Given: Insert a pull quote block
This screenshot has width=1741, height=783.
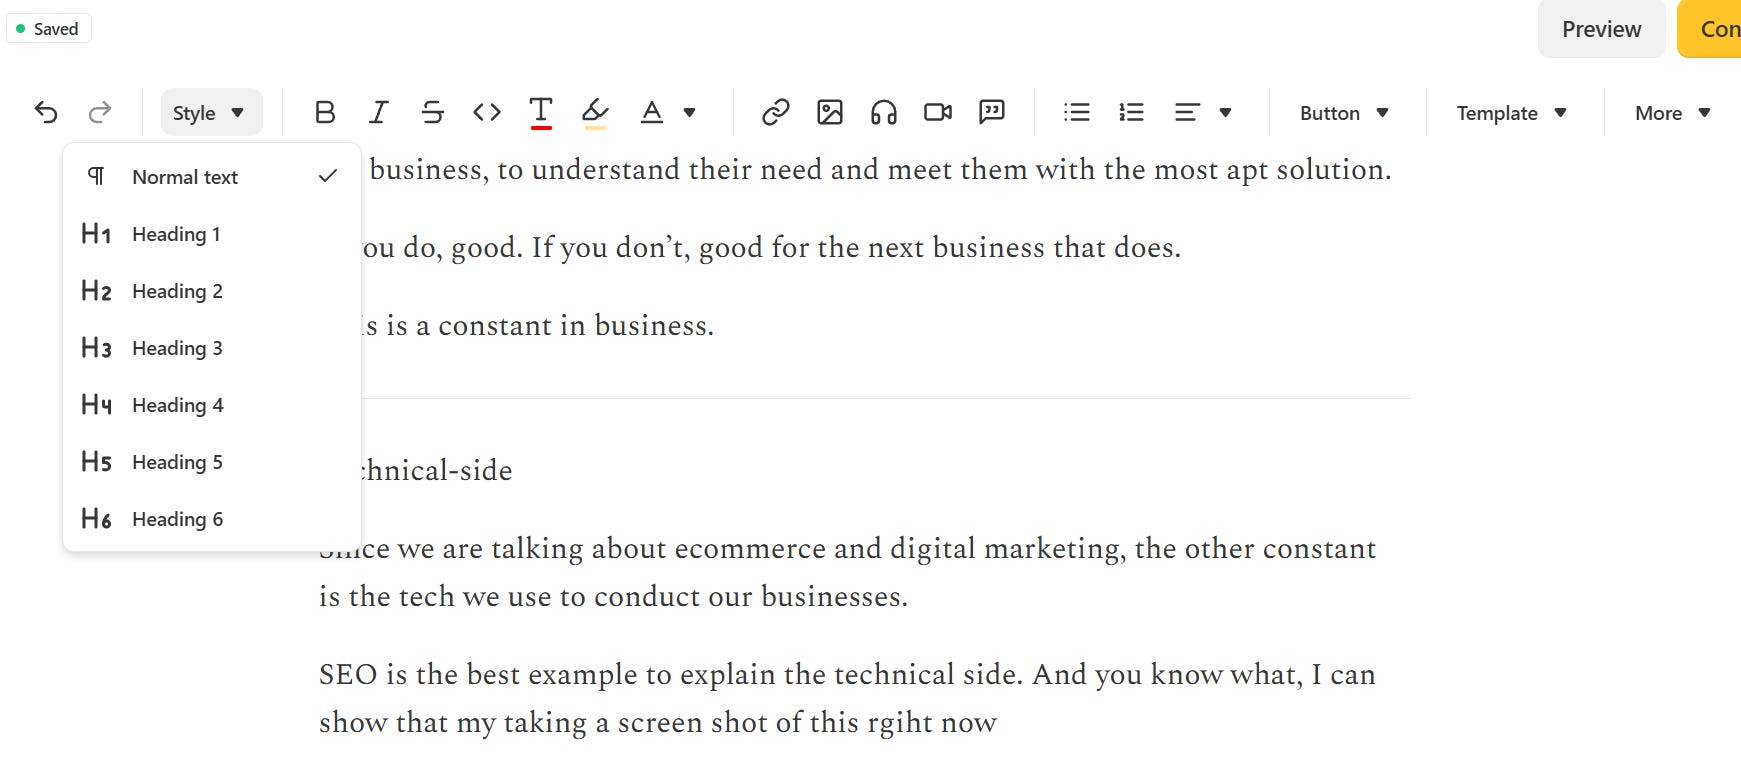Looking at the screenshot, I should [x=992, y=112].
